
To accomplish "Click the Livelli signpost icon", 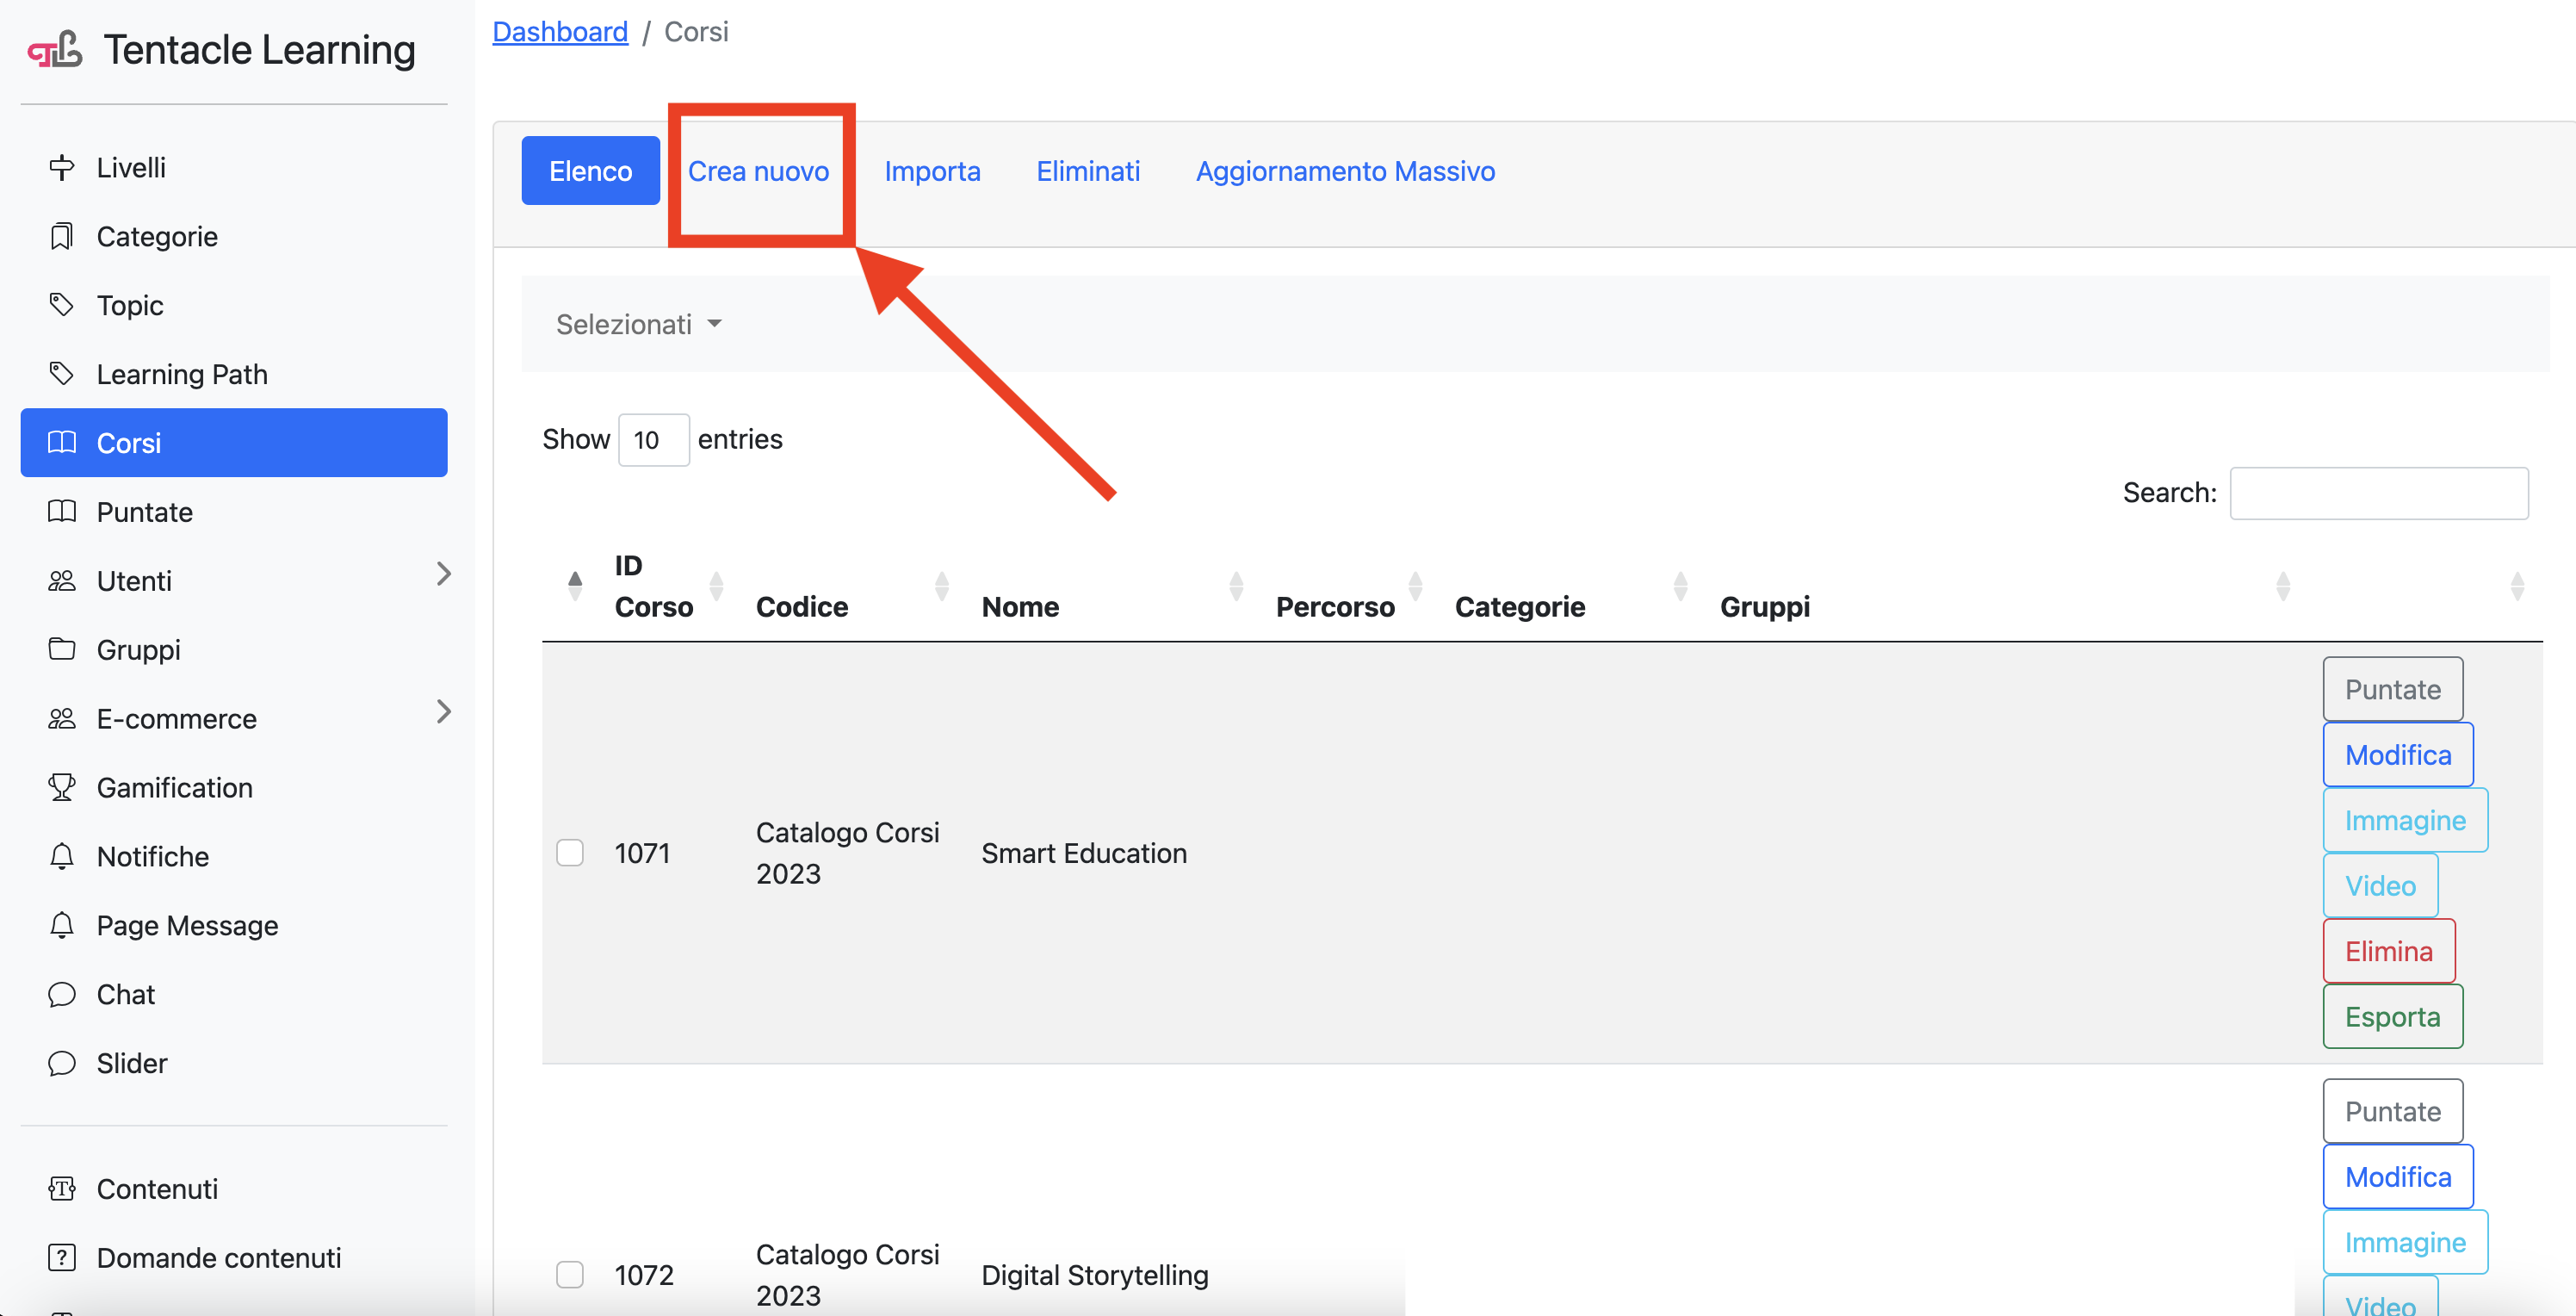I will [62, 167].
